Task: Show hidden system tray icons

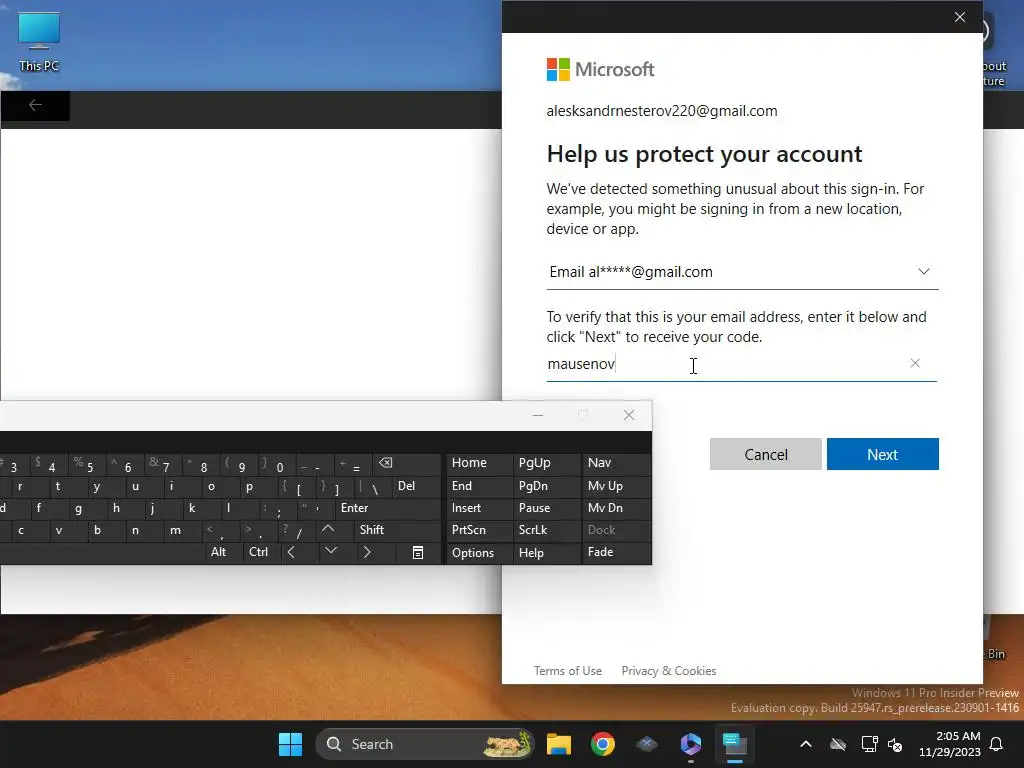Action: point(806,744)
